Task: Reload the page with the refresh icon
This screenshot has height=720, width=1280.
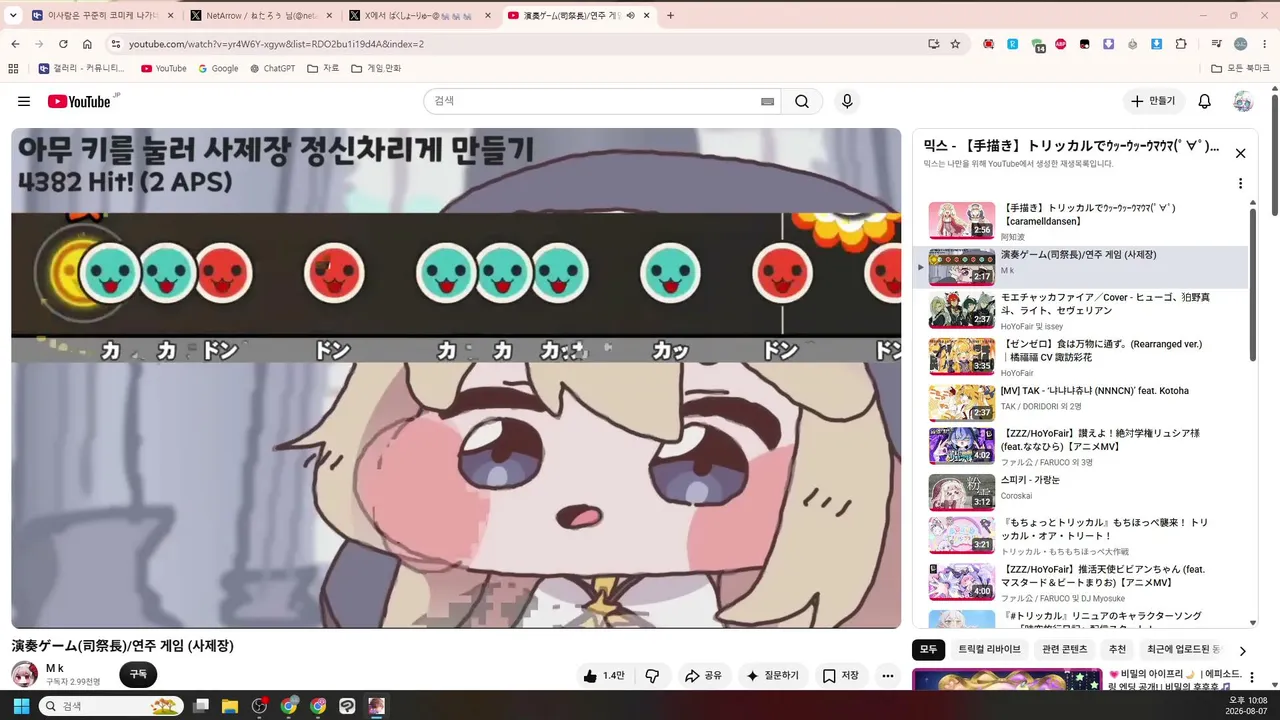Action: point(63,44)
